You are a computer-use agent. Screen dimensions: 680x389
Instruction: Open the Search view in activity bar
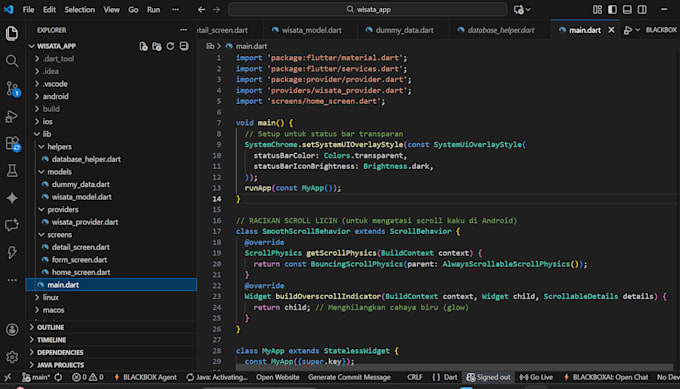coord(12,61)
